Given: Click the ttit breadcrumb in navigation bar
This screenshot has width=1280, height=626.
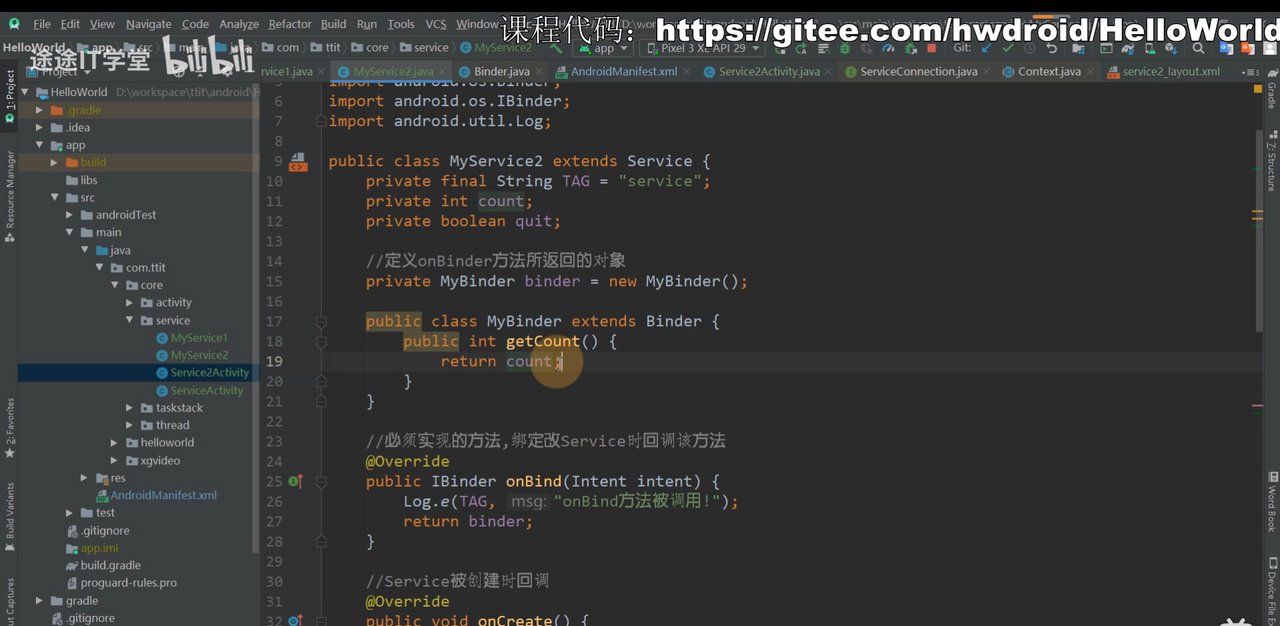Looking at the screenshot, I should click(326, 47).
